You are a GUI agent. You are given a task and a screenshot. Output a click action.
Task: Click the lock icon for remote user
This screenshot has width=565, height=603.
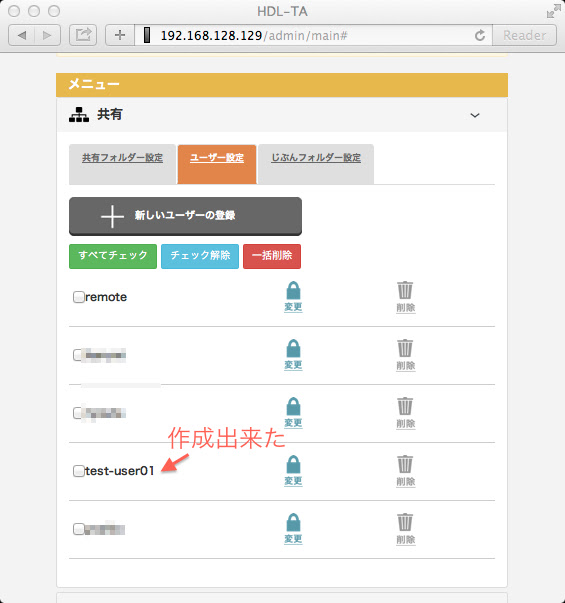tap(293, 290)
